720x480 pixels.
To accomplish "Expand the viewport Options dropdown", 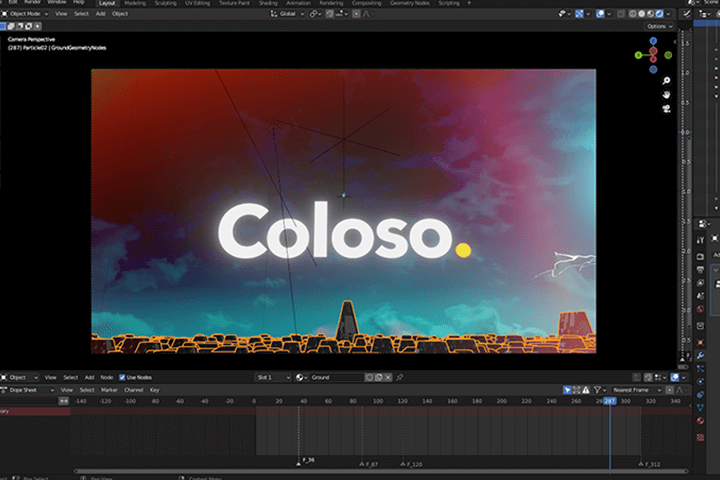I will pyautogui.click(x=660, y=26).
